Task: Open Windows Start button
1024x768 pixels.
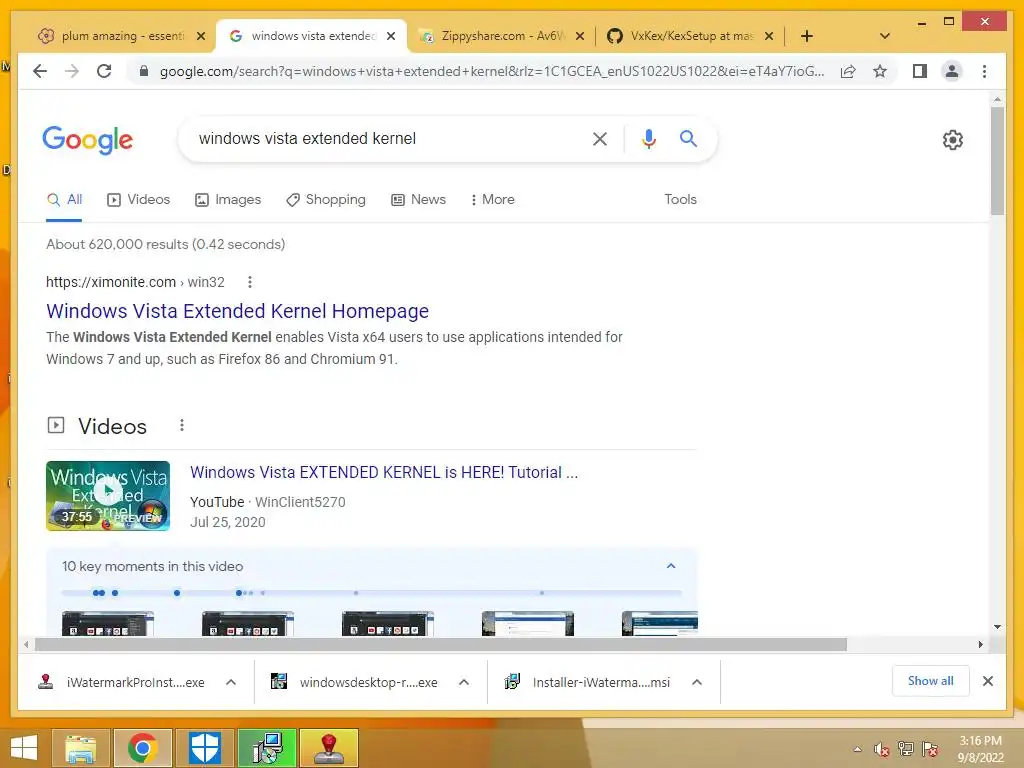Action: point(24,748)
